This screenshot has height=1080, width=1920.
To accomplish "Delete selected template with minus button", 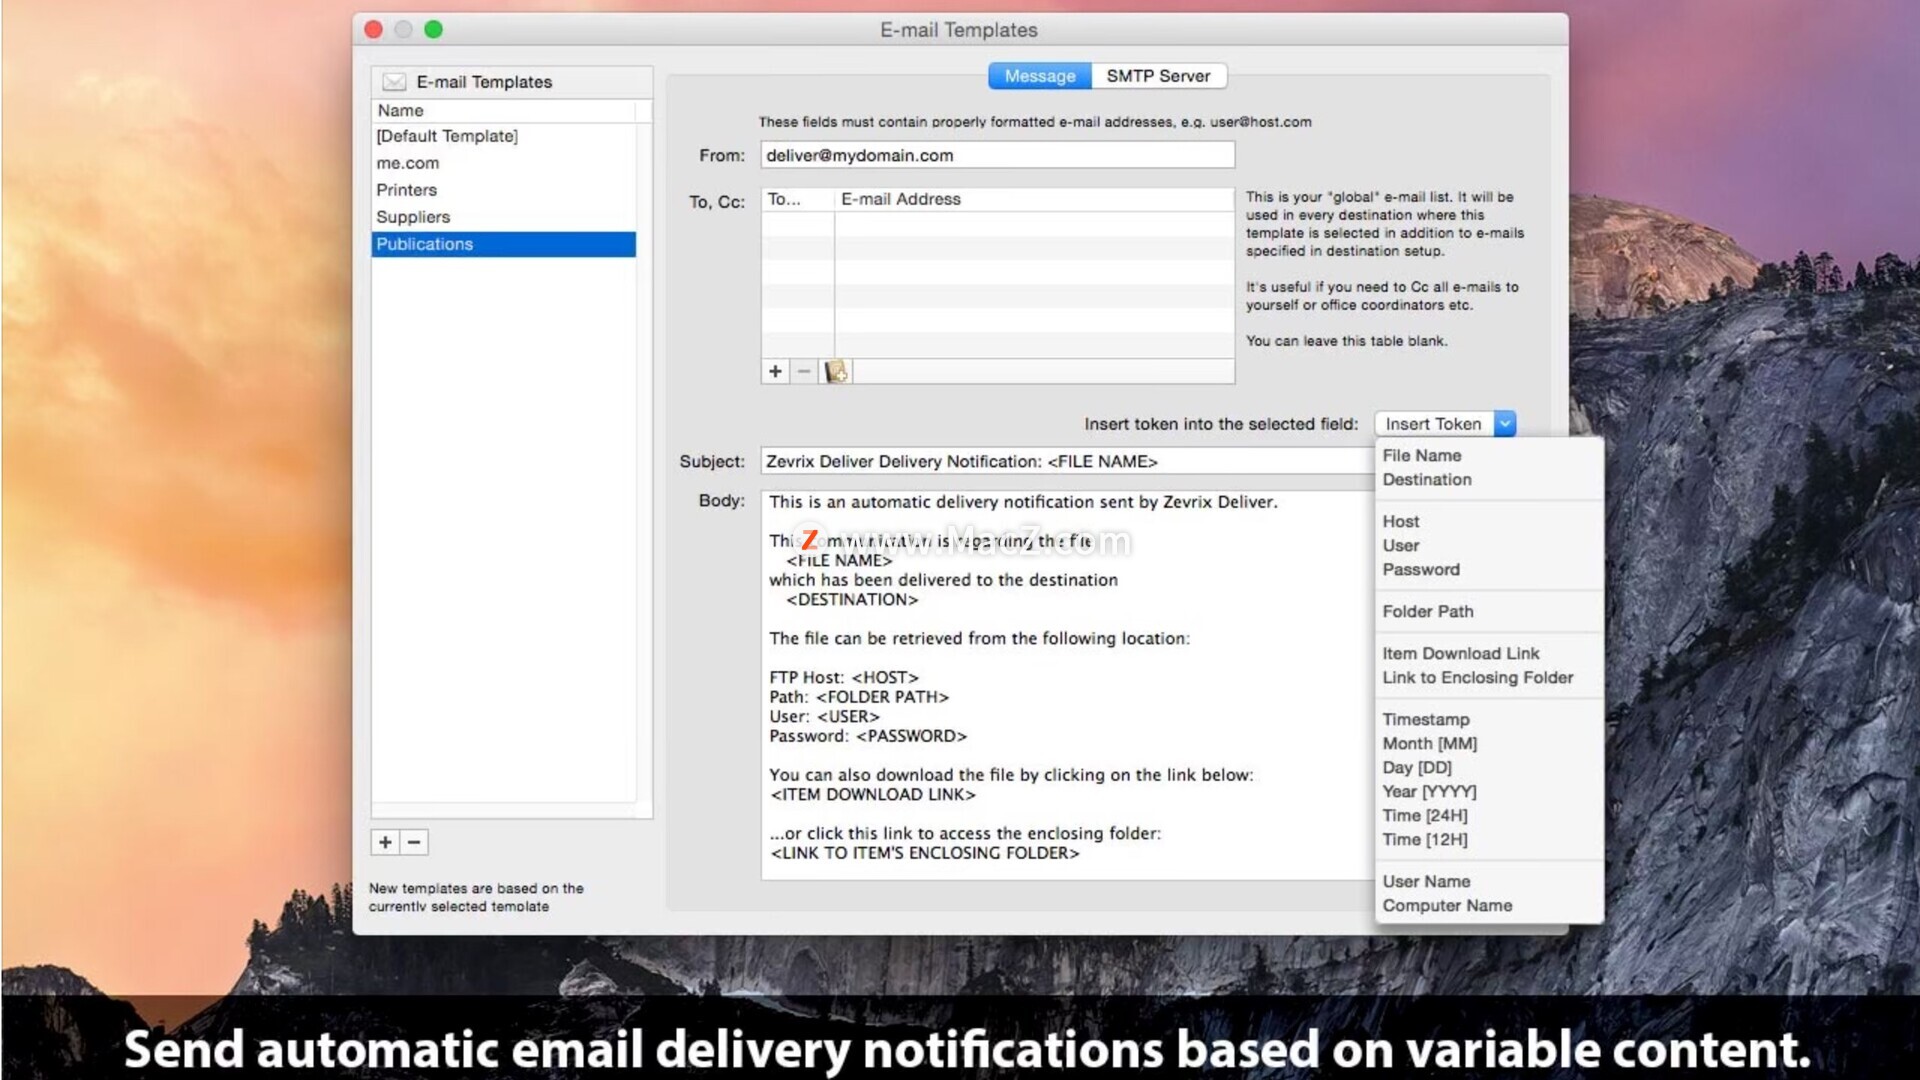I will 414,842.
